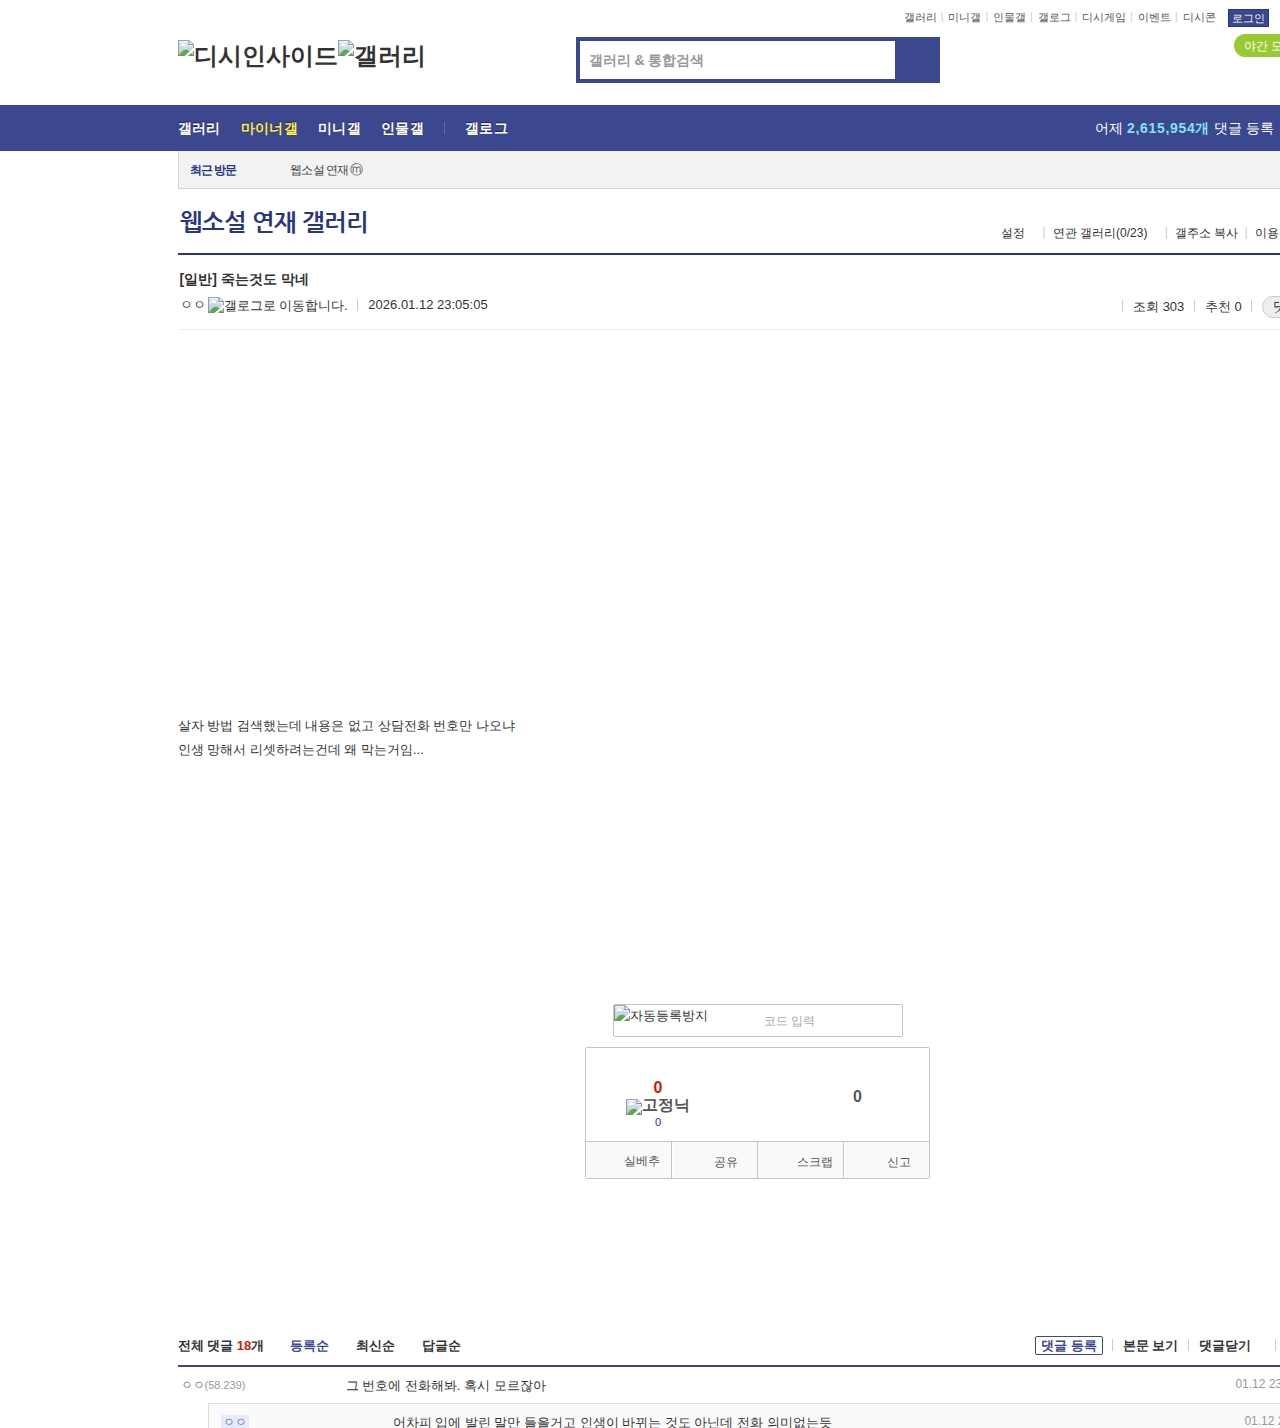Click the 갤러리 logo image beside 디시인사이드

[x=382, y=56]
